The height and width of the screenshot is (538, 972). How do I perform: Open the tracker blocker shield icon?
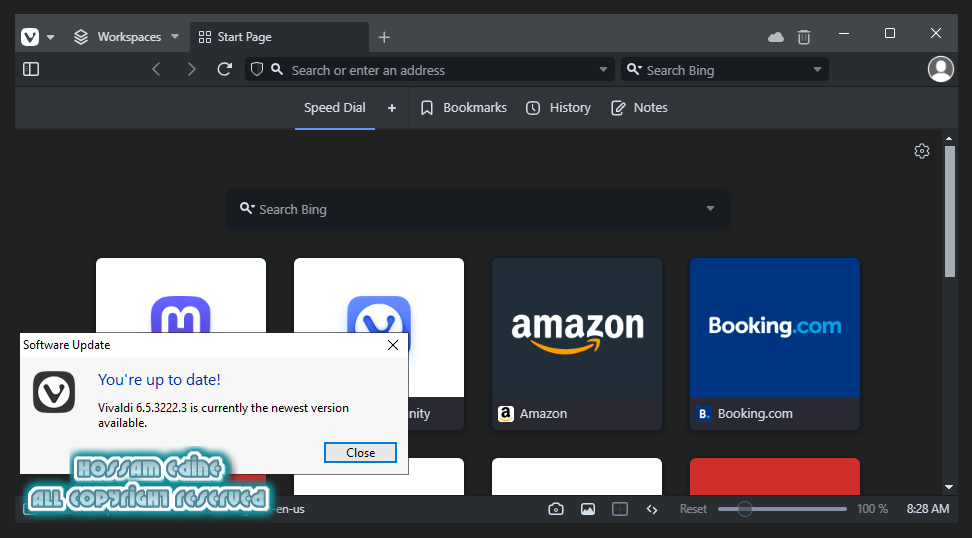[257, 69]
